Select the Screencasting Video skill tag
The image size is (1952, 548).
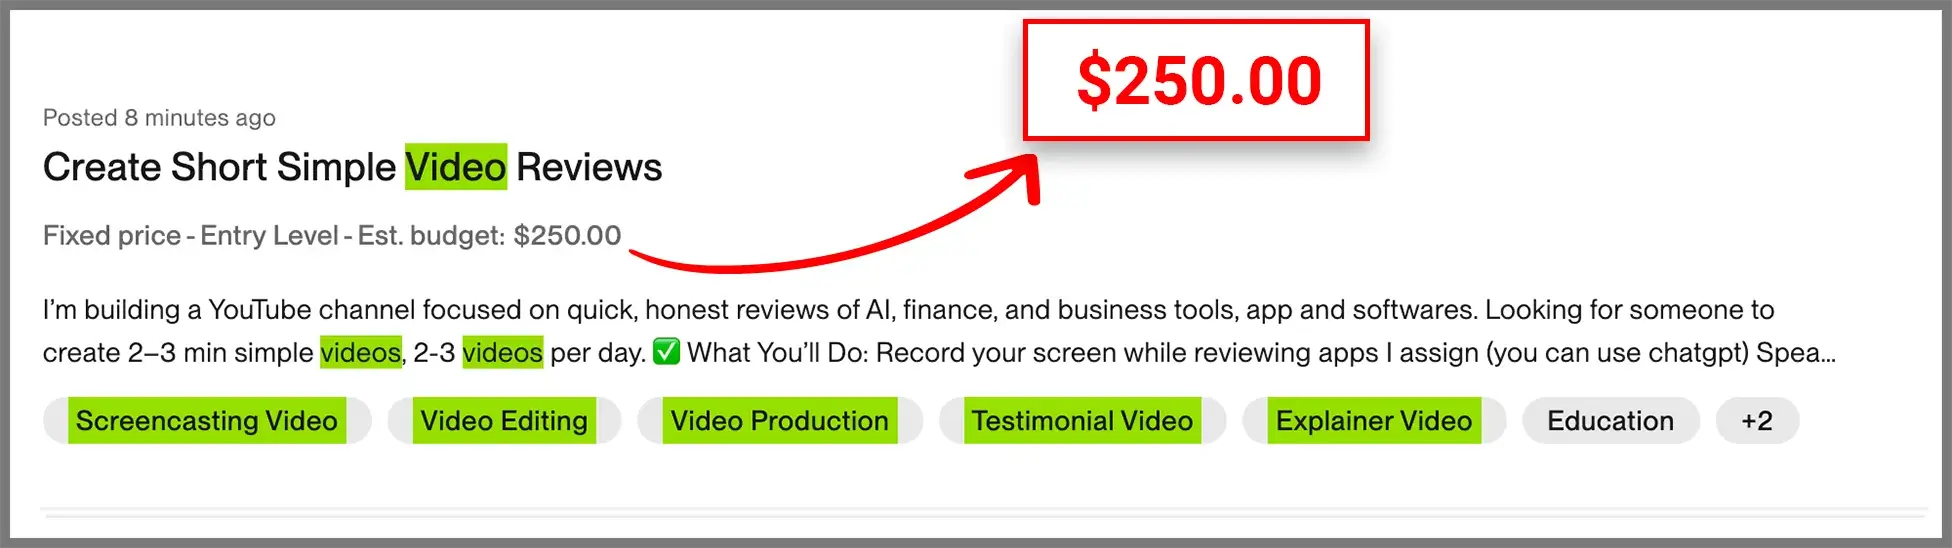click(x=207, y=421)
